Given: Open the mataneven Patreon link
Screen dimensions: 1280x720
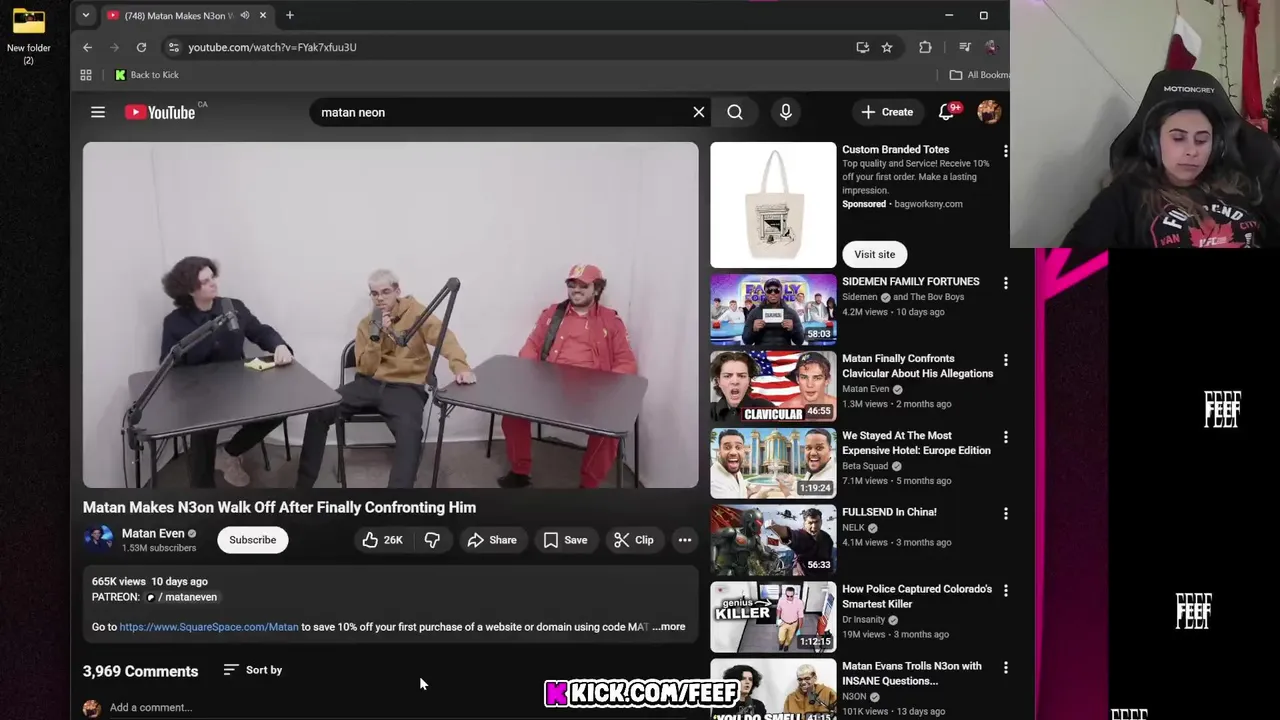Looking at the screenshot, I should pyautogui.click(x=181, y=597).
